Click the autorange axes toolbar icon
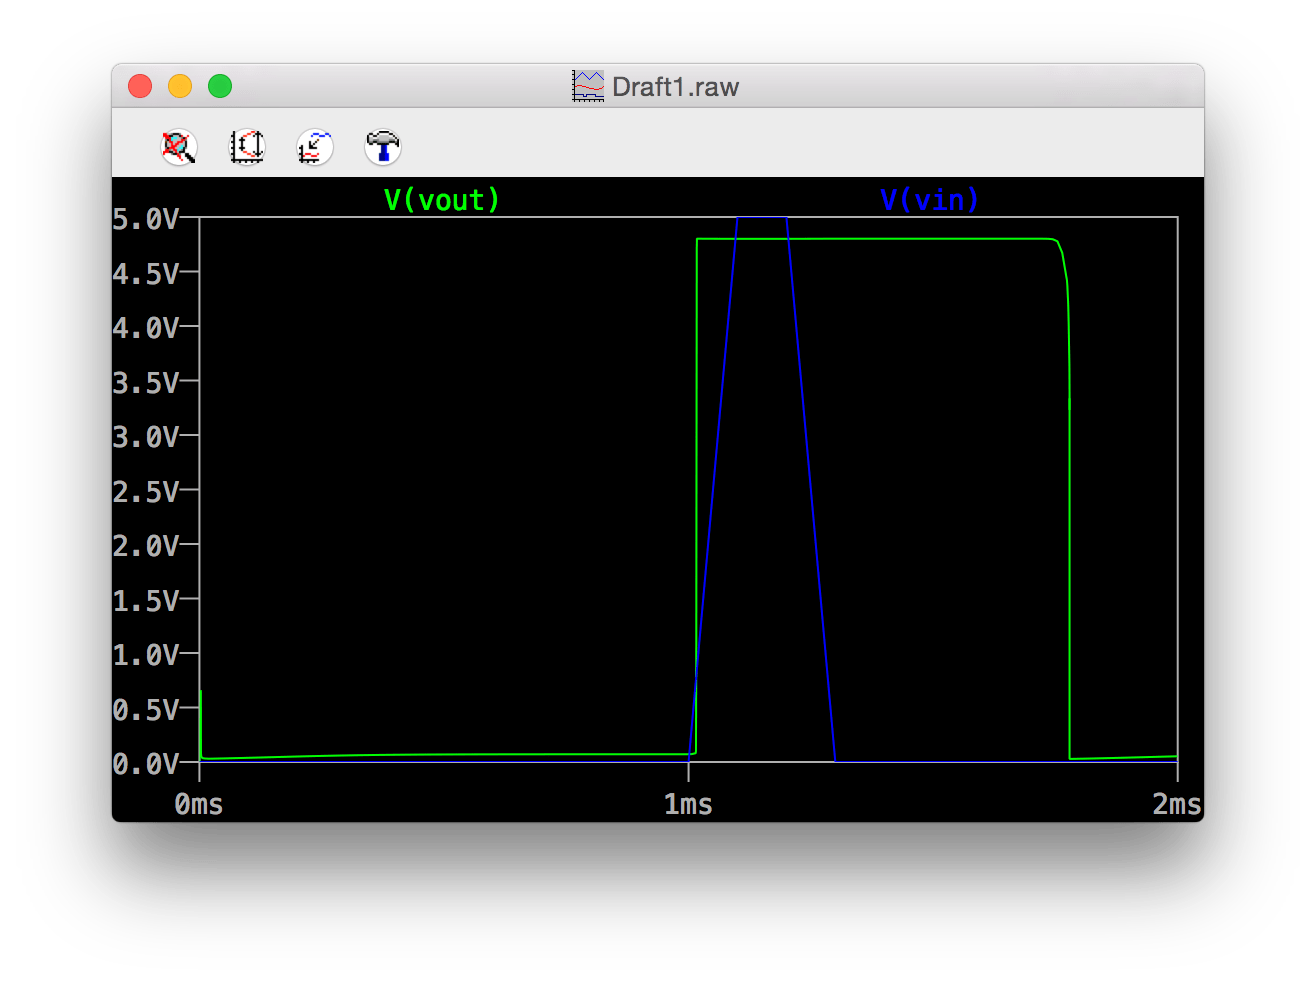The image size is (1316, 982). point(247,147)
